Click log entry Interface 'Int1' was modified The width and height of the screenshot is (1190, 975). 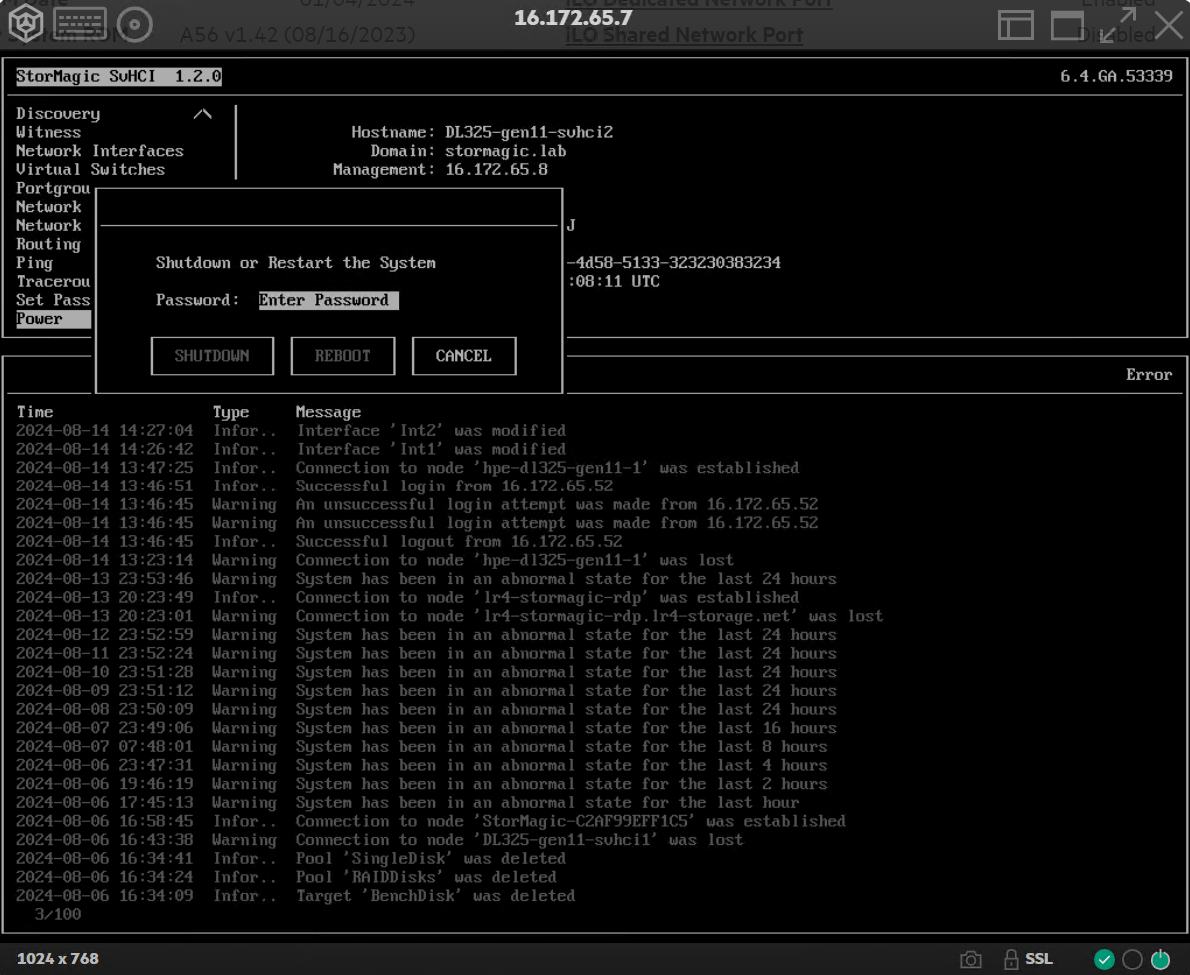431,449
